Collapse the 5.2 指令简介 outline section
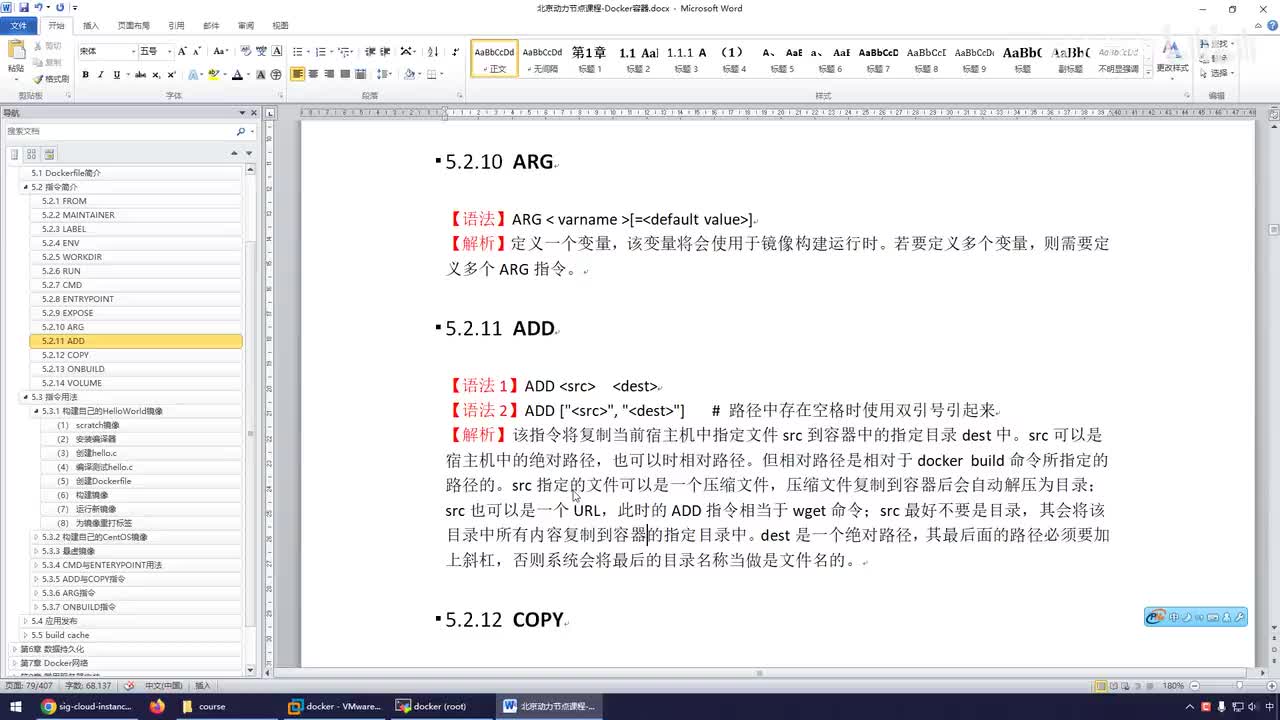Screen dimensions: 1280x720 pyautogui.click(x=26, y=187)
